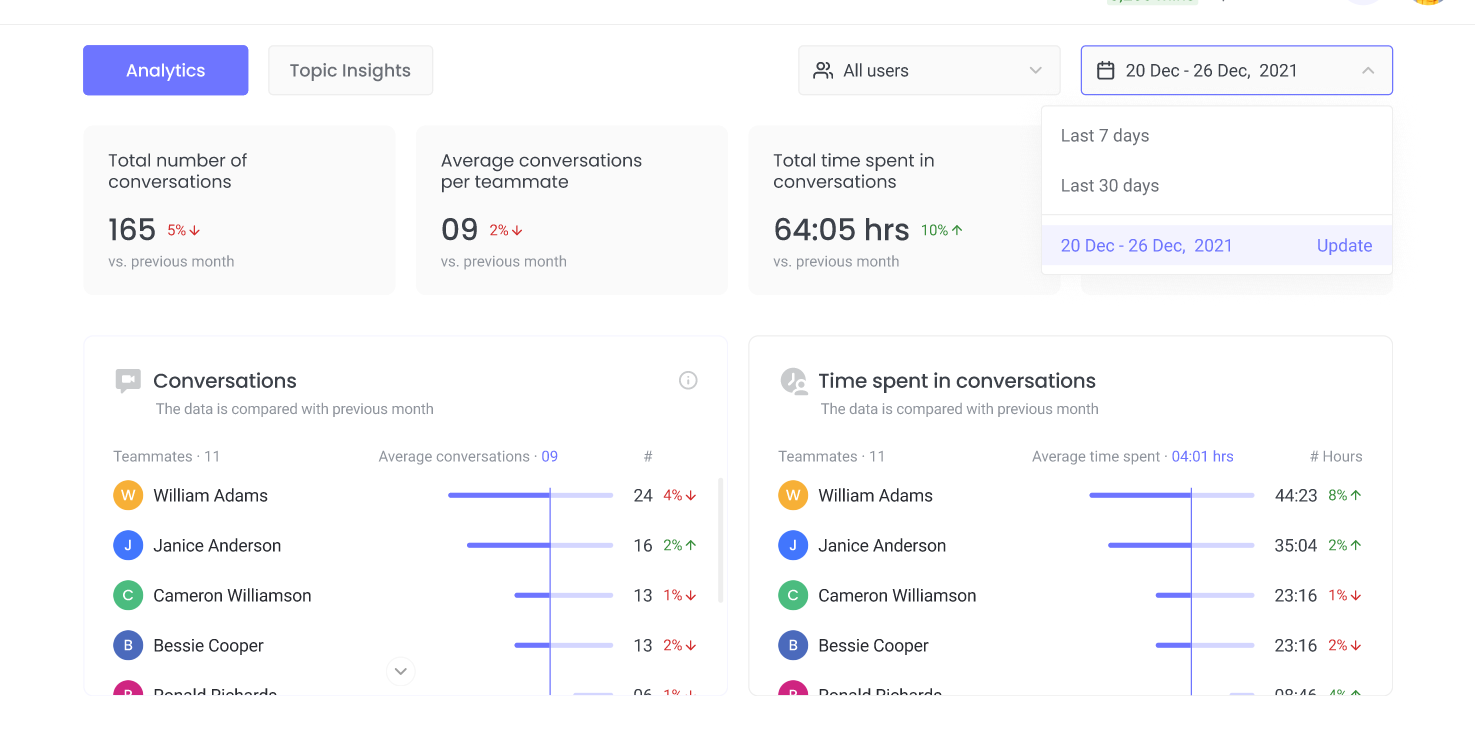1475x730 pixels.
Task: Click the calendar icon in the date picker
Action: [1106, 70]
